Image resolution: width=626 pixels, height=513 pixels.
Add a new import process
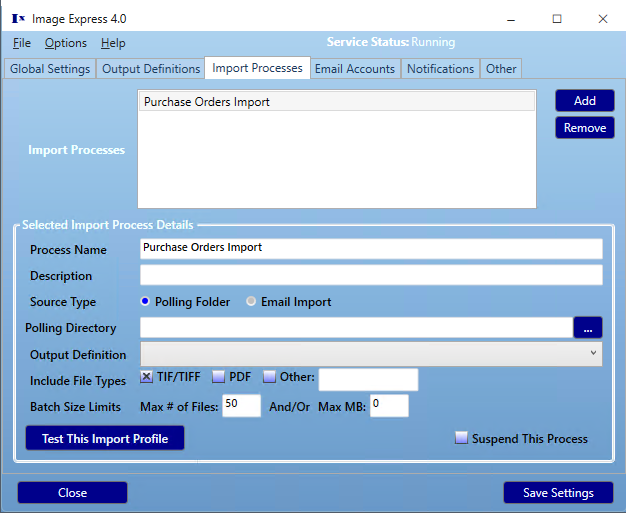(584, 101)
